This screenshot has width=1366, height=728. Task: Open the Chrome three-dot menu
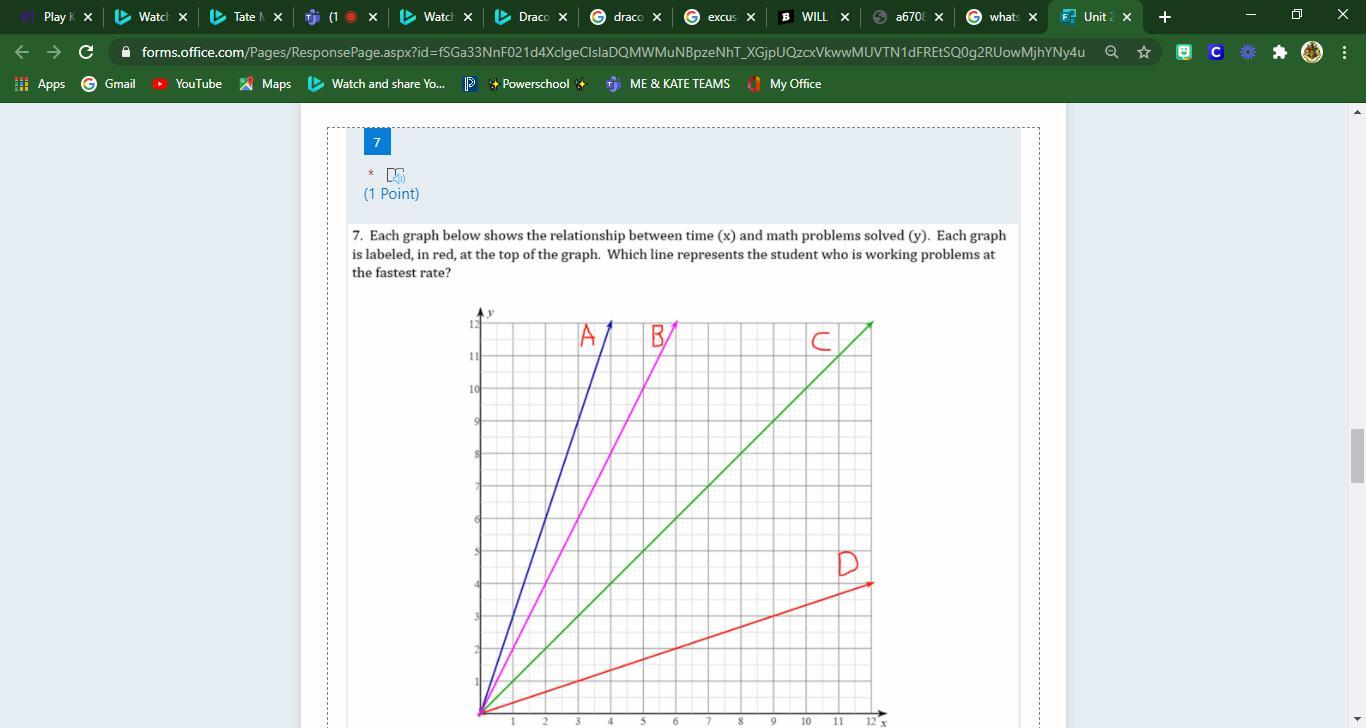(1344, 52)
